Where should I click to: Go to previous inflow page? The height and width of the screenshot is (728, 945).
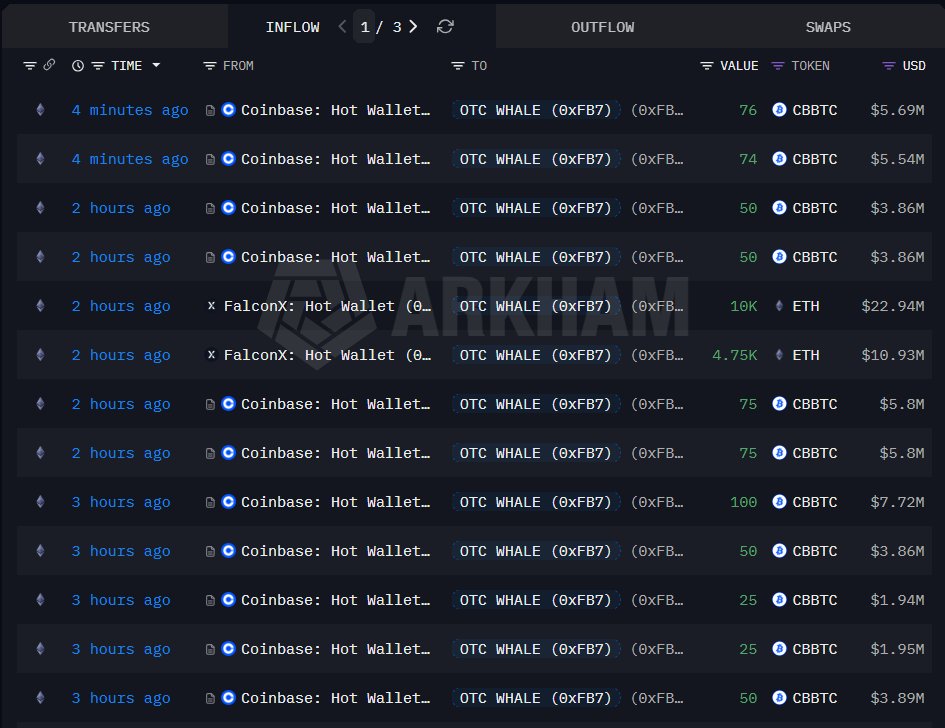(343, 27)
